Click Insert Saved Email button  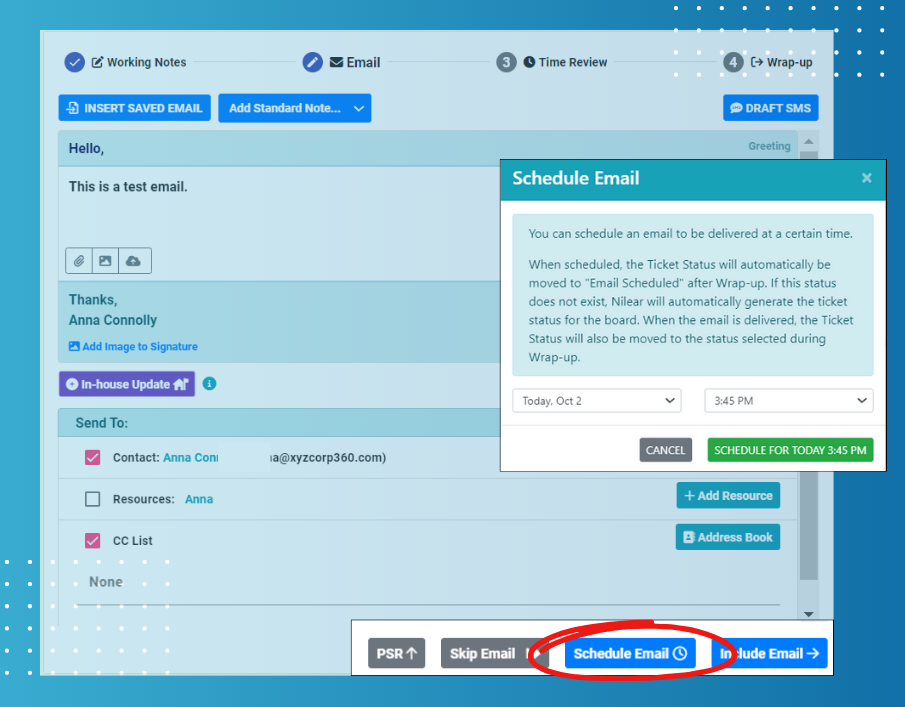135,108
